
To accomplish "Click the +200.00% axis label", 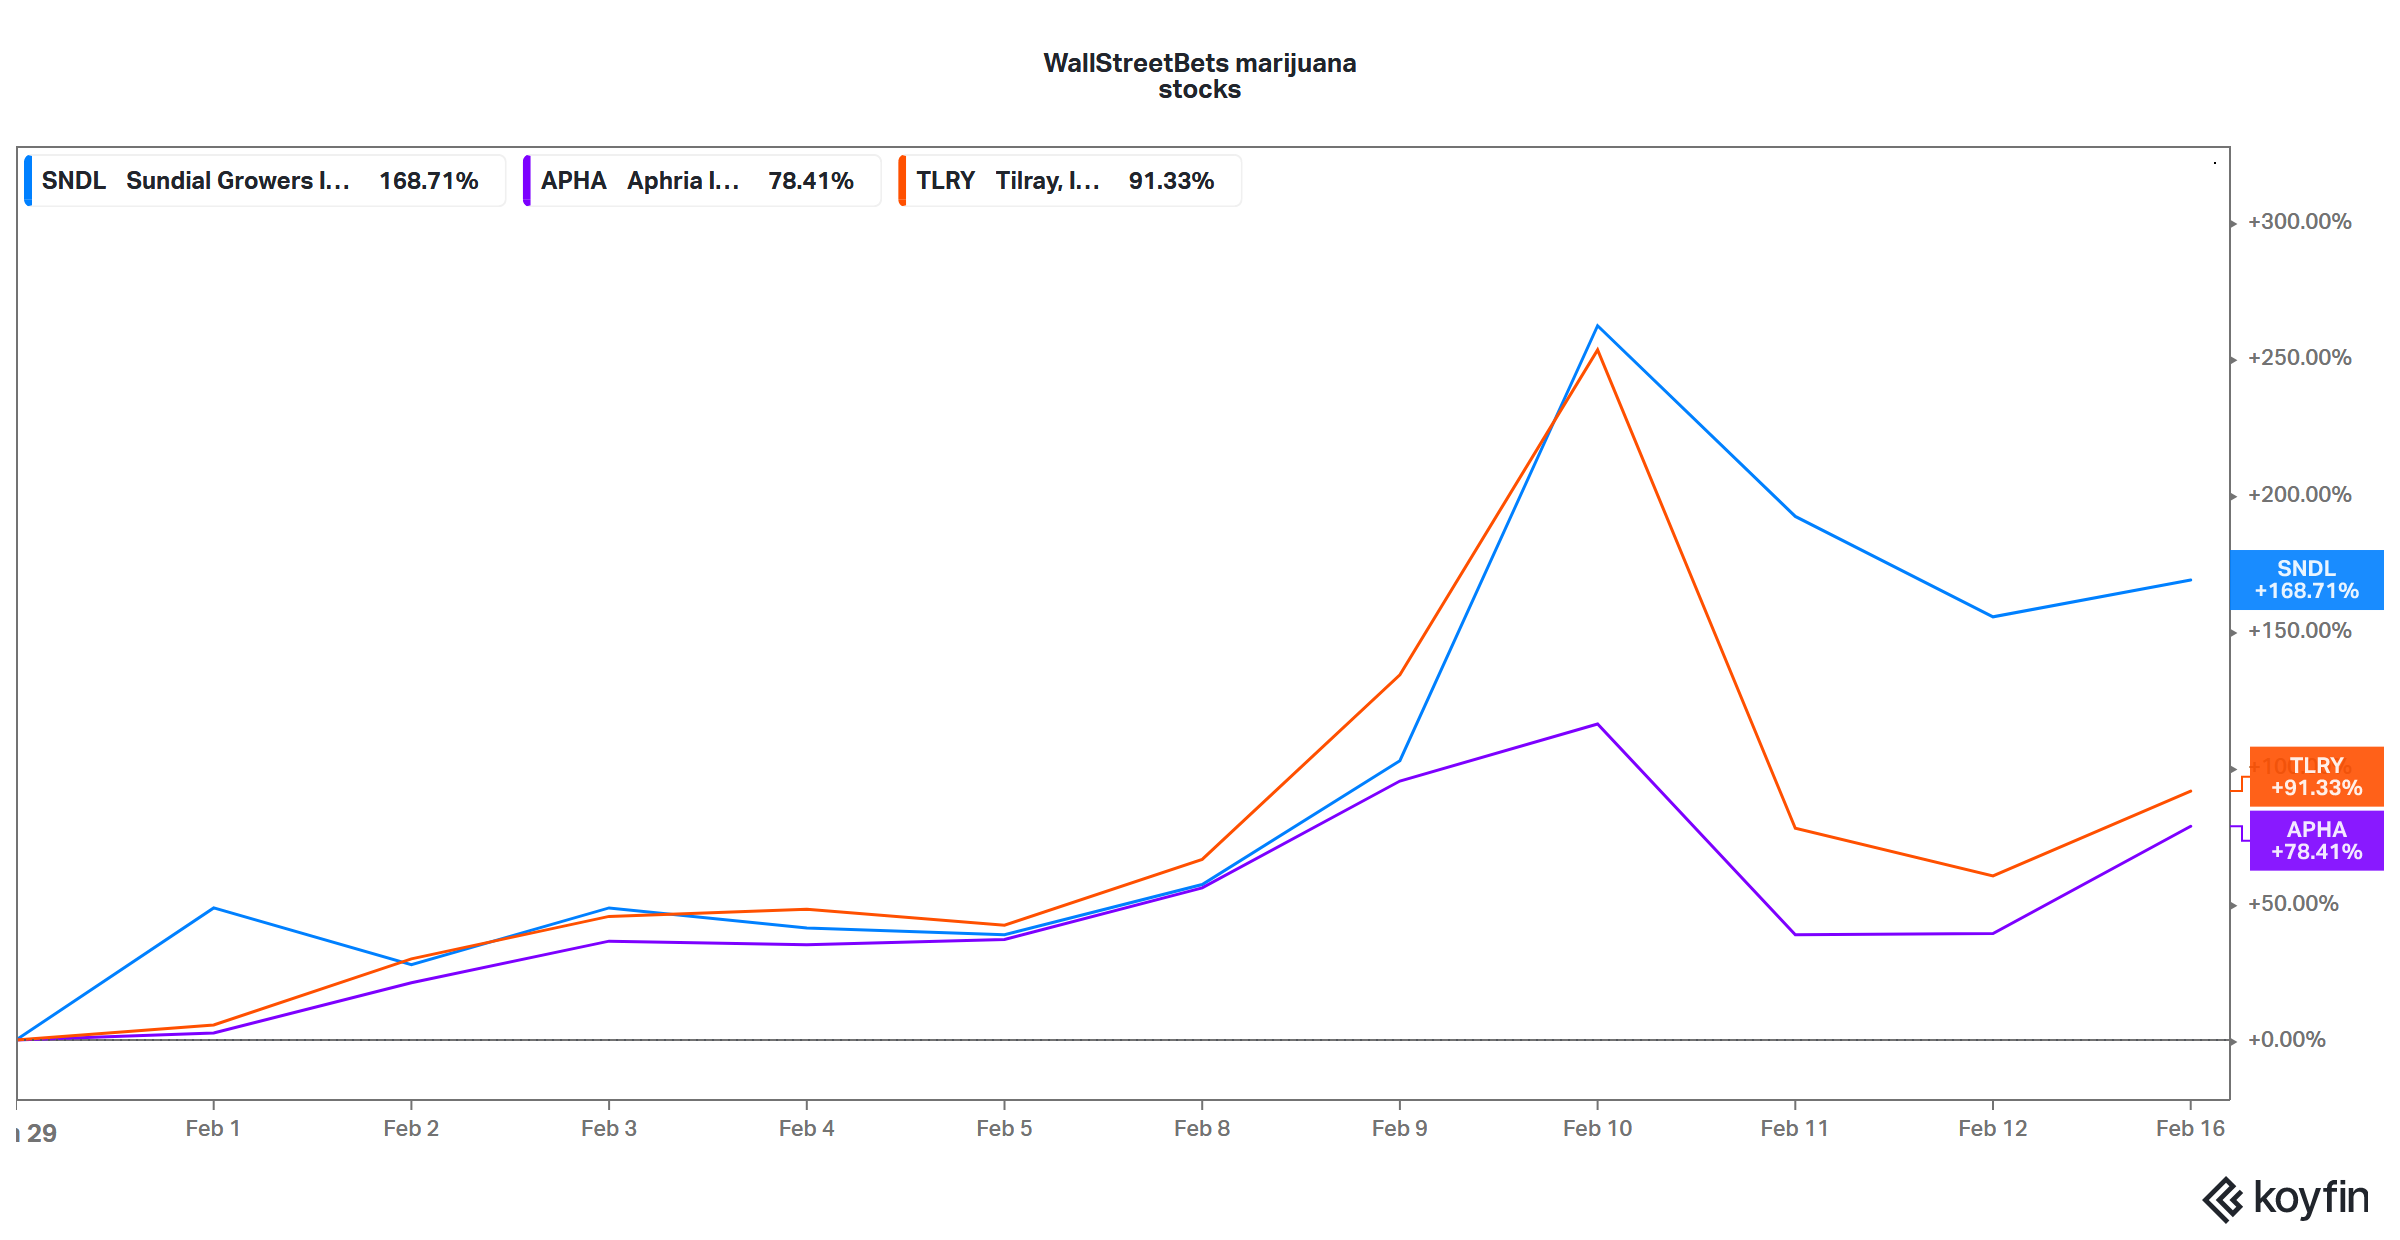I will tap(2300, 495).
